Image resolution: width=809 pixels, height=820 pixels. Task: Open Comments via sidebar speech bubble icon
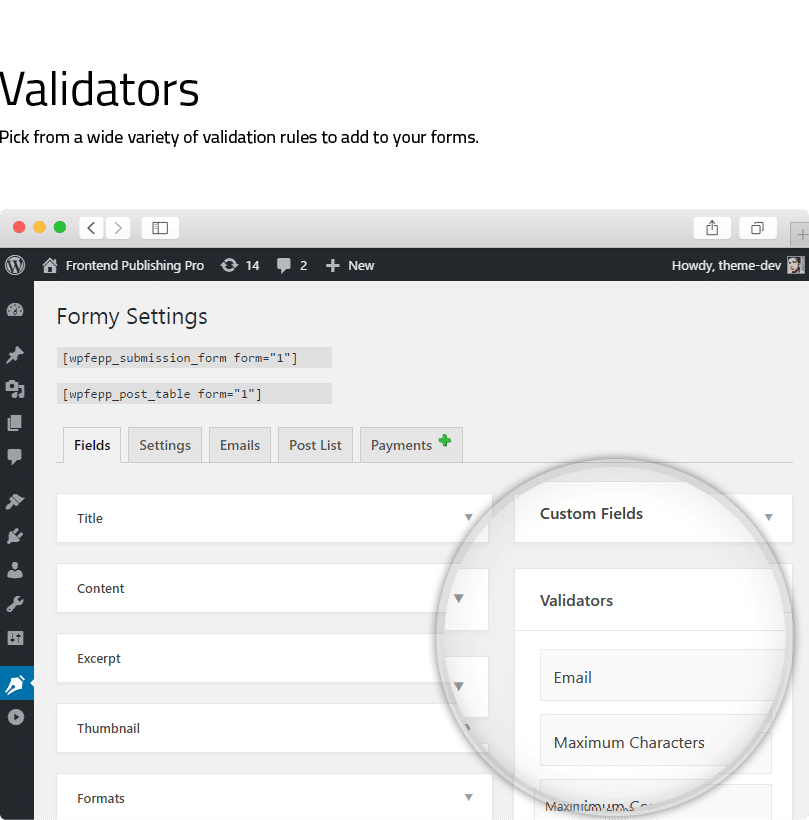click(15, 457)
